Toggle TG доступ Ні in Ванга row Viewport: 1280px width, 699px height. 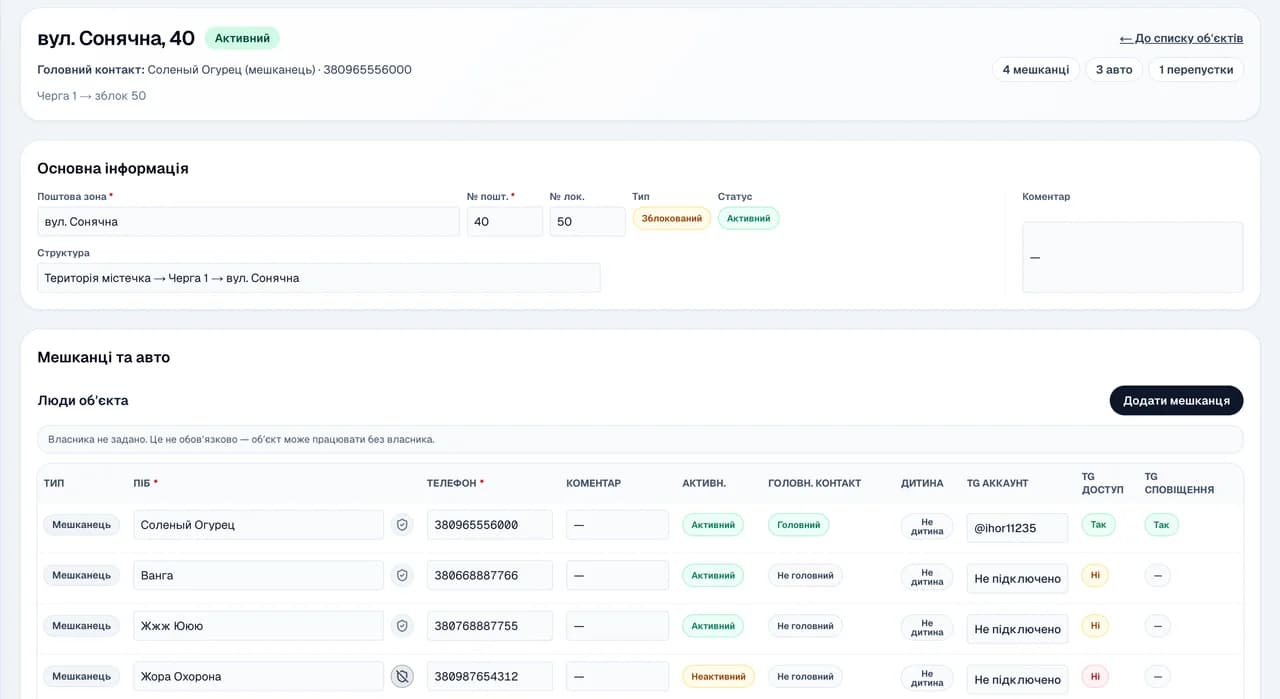tap(1095, 575)
